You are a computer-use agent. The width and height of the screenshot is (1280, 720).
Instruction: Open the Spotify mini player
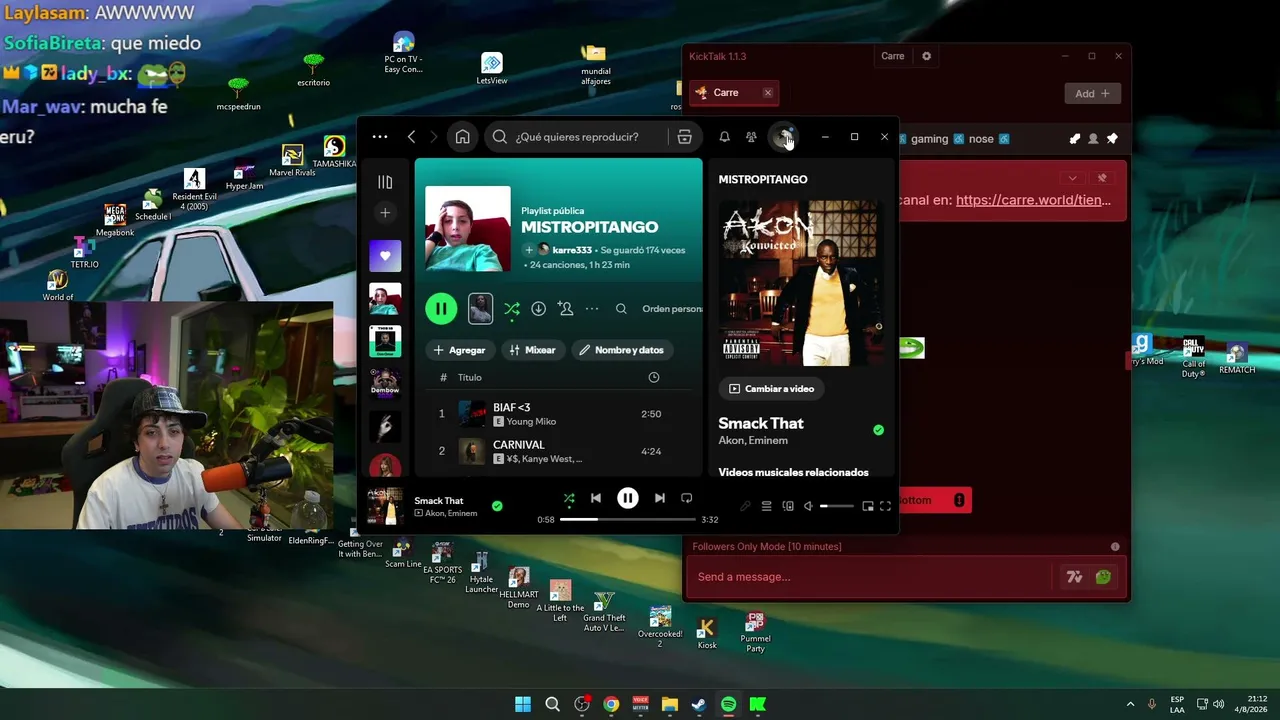click(868, 506)
